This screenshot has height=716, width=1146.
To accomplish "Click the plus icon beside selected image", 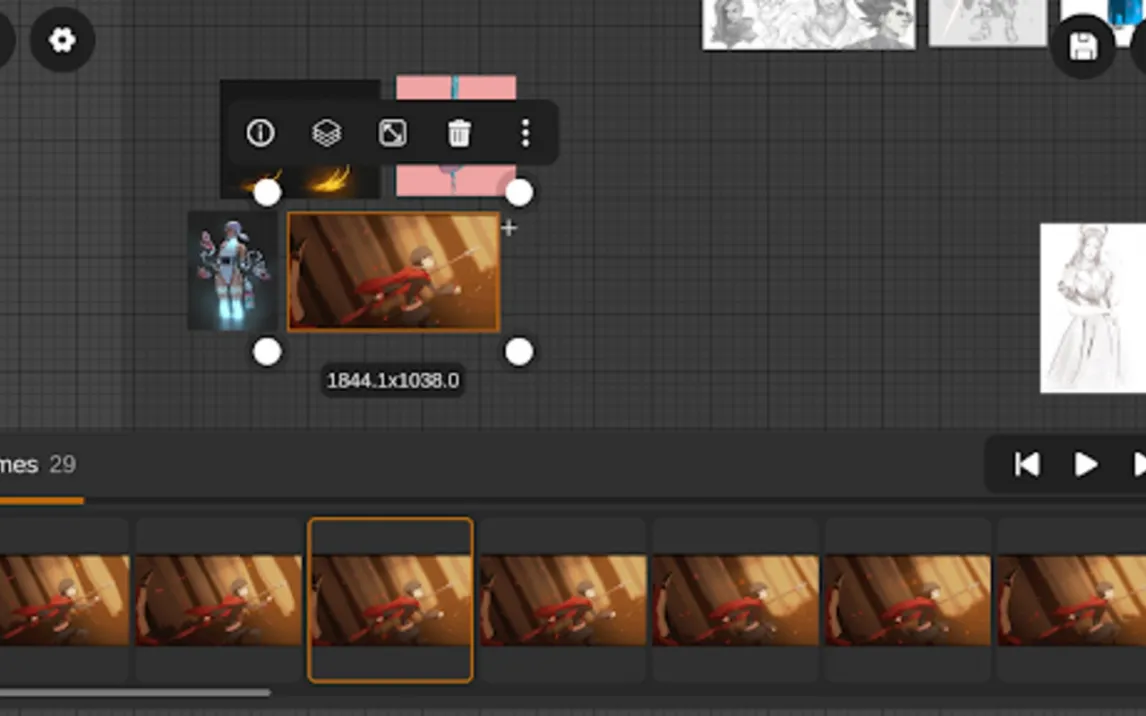I will click(x=509, y=228).
